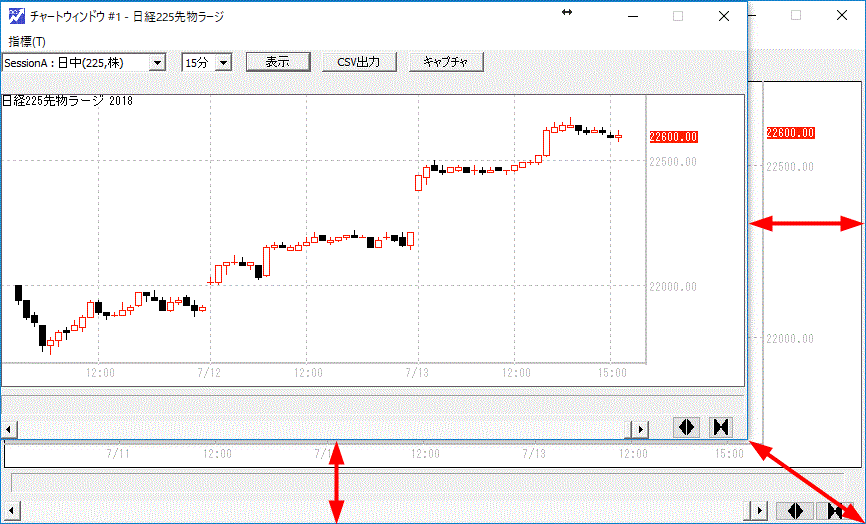Click back window's scrollbar right arrow
This screenshot has height=524, width=866.
point(760,511)
